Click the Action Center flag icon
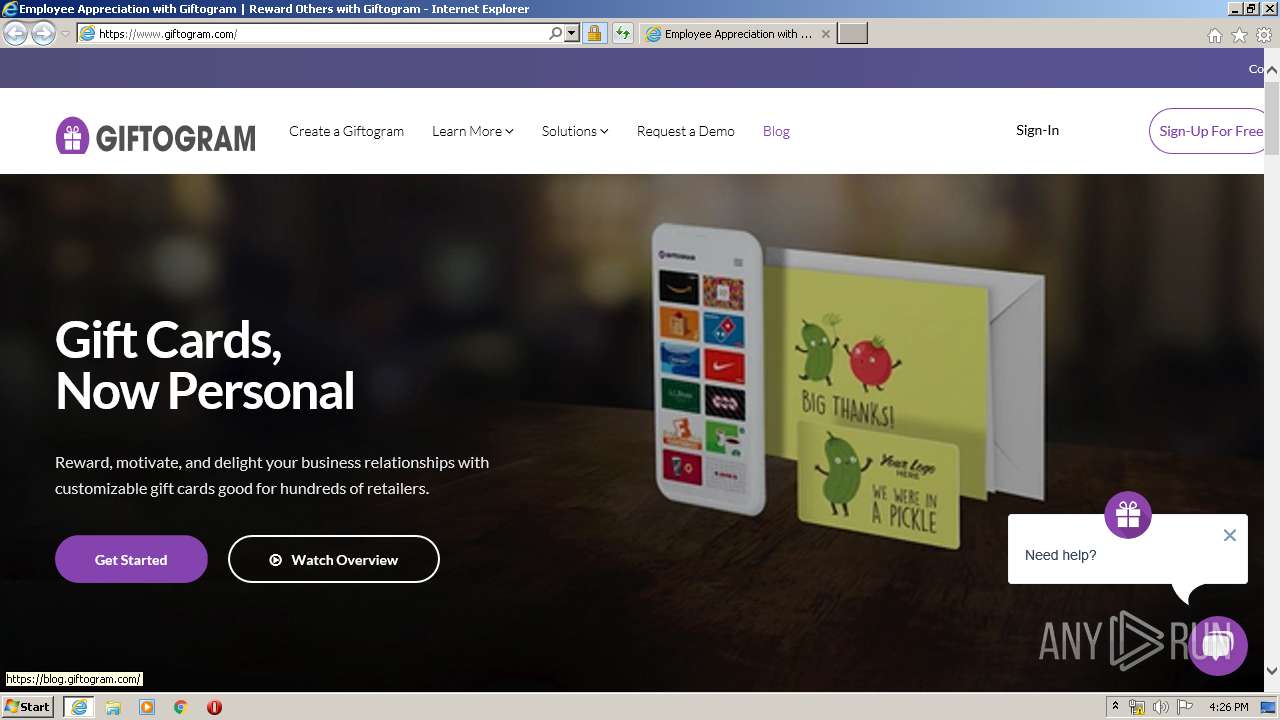This screenshot has height=720, width=1280. tap(1185, 707)
